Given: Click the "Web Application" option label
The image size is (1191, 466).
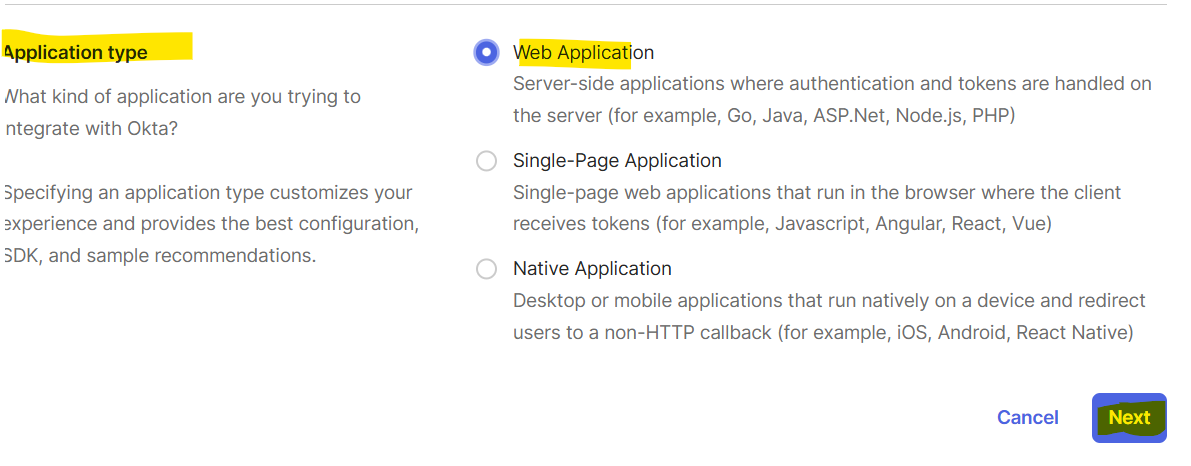Looking at the screenshot, I should (583, 53).
